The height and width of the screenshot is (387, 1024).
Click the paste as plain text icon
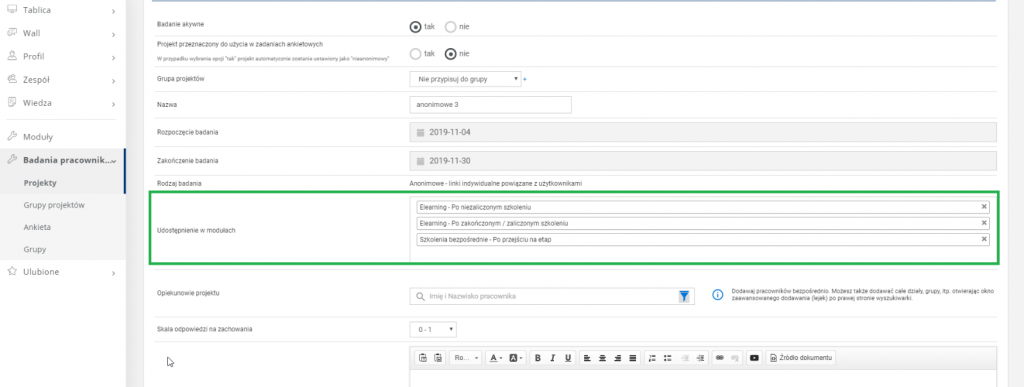coord(423,358)
